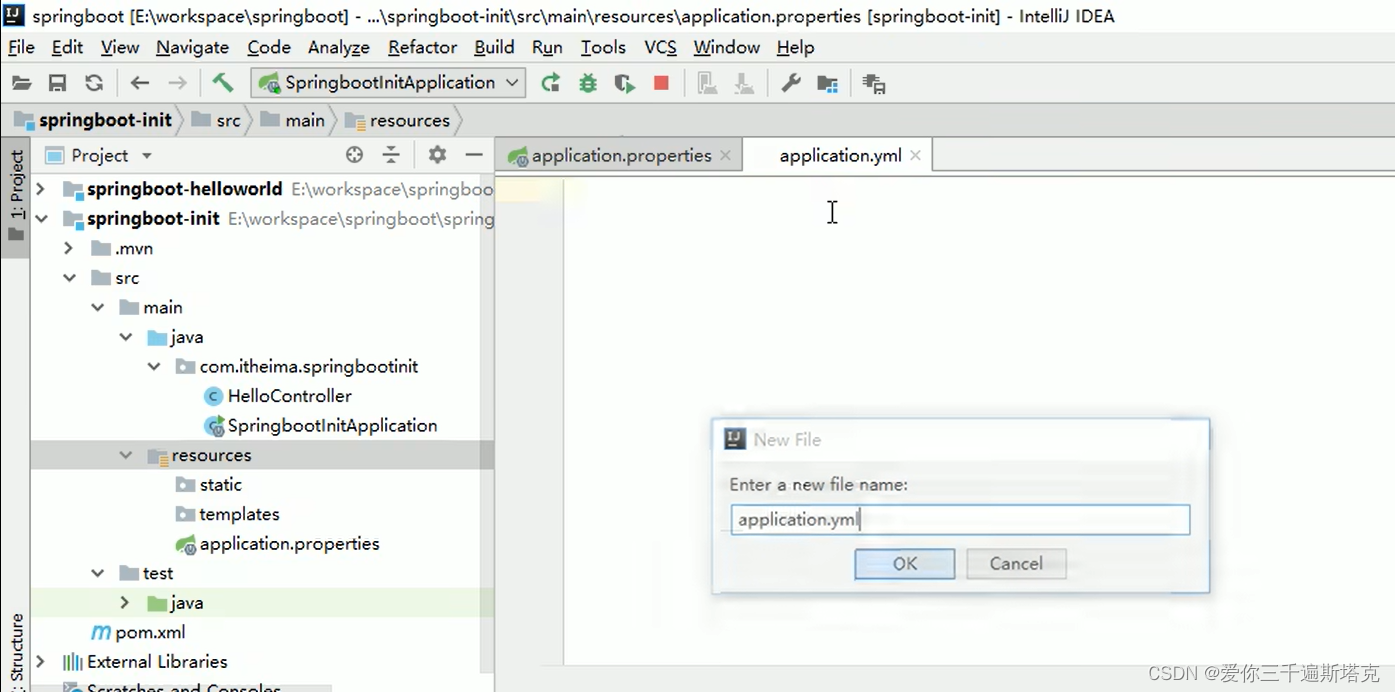Confirm the New File dialog with OK
This screenshot has width=1395, height=692.
(905, 563)
